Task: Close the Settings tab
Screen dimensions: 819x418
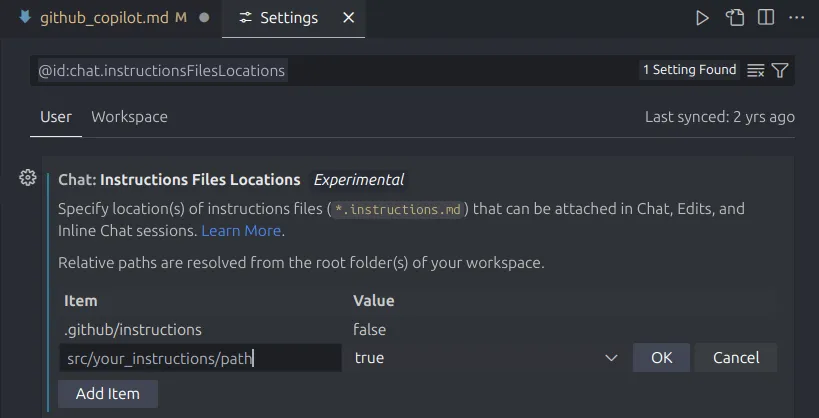Action: pyautogui.click(x=348, y=18)
